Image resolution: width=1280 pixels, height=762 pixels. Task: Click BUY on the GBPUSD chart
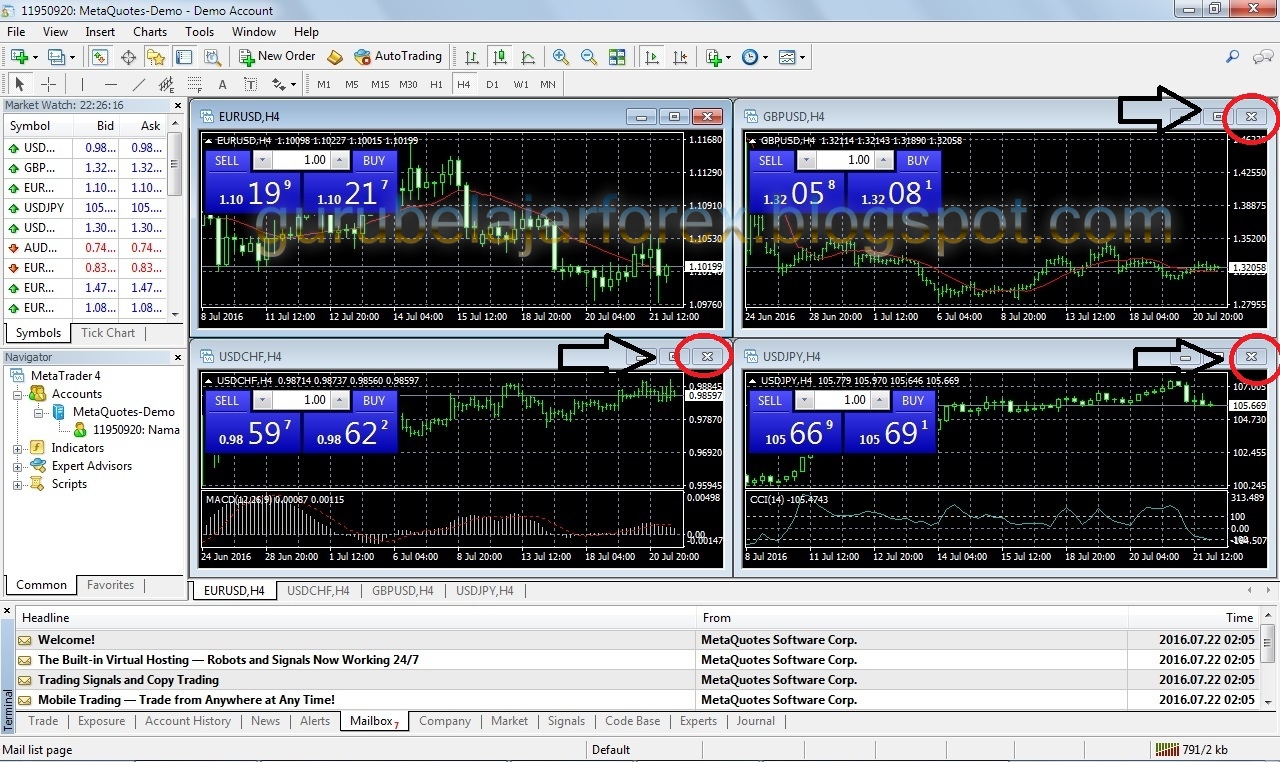pos(918,160)
